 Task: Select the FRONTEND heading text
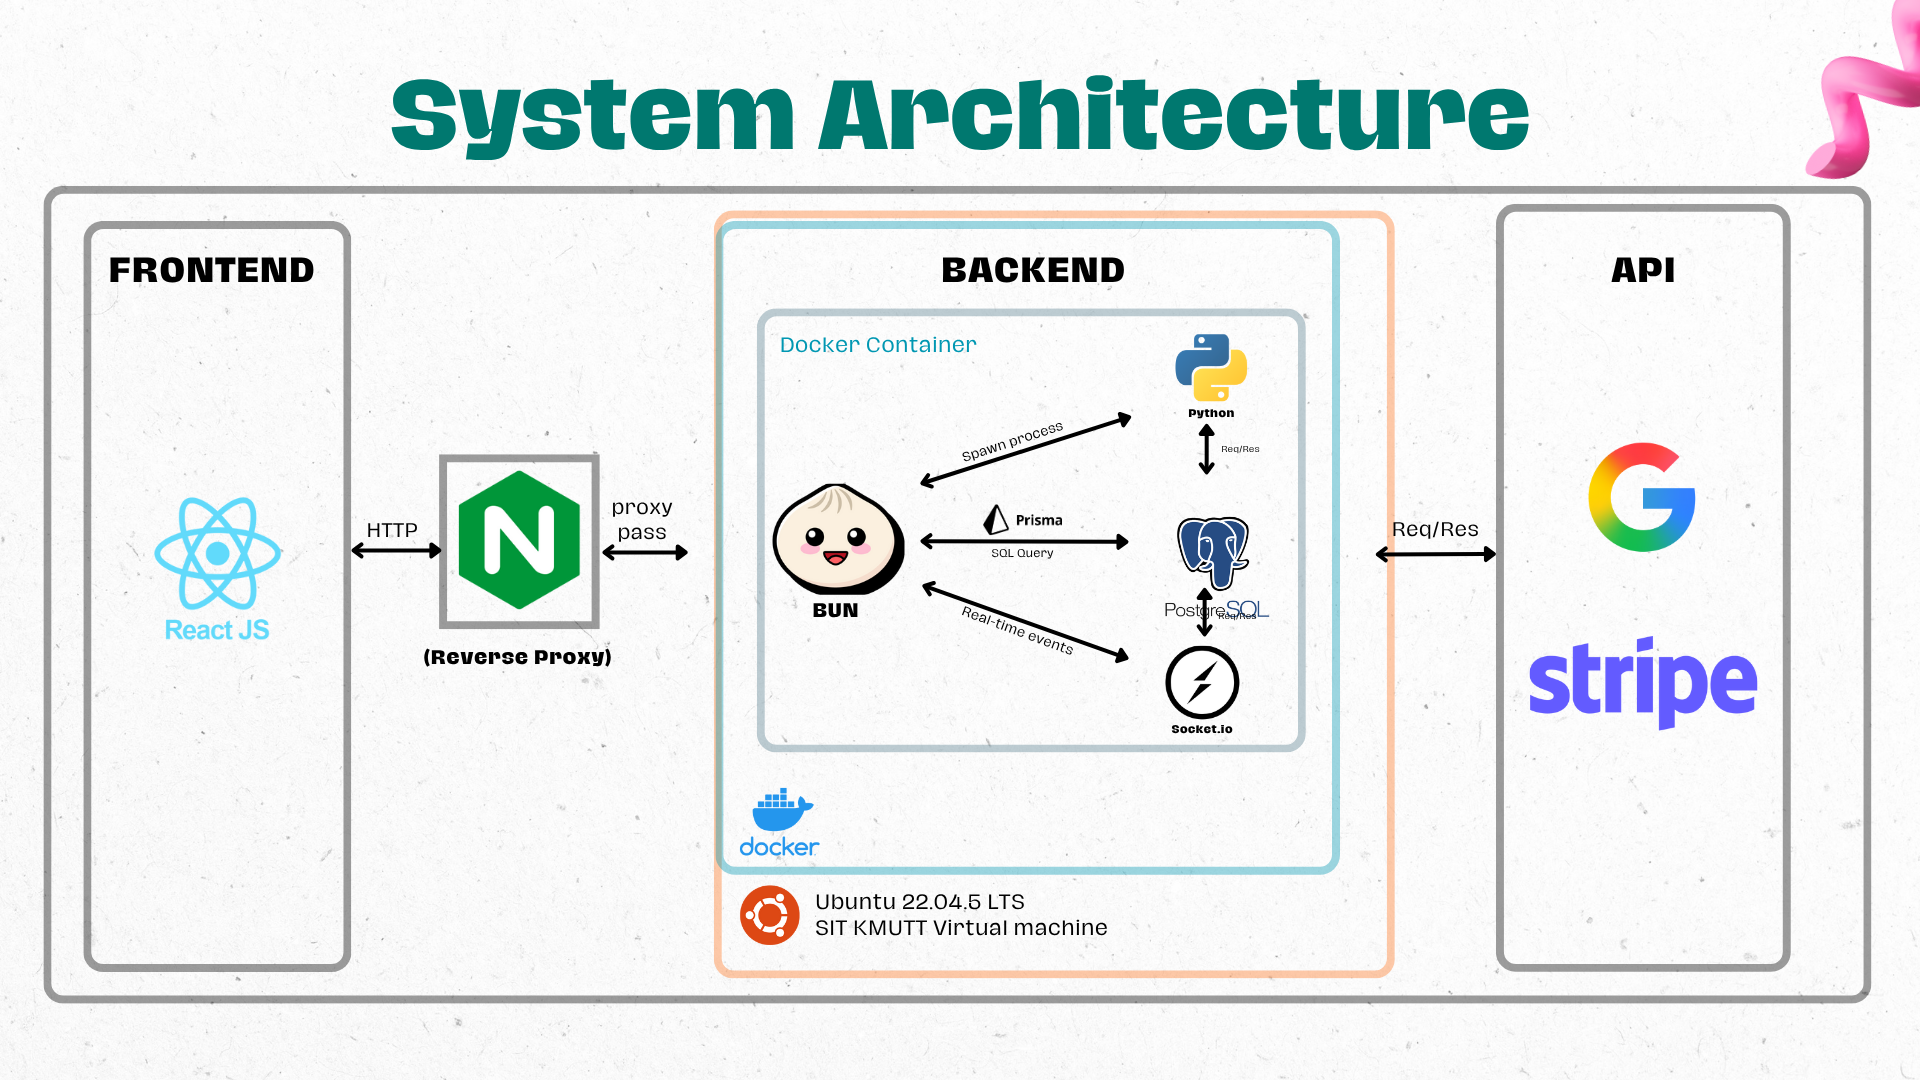tap(211, 270)
